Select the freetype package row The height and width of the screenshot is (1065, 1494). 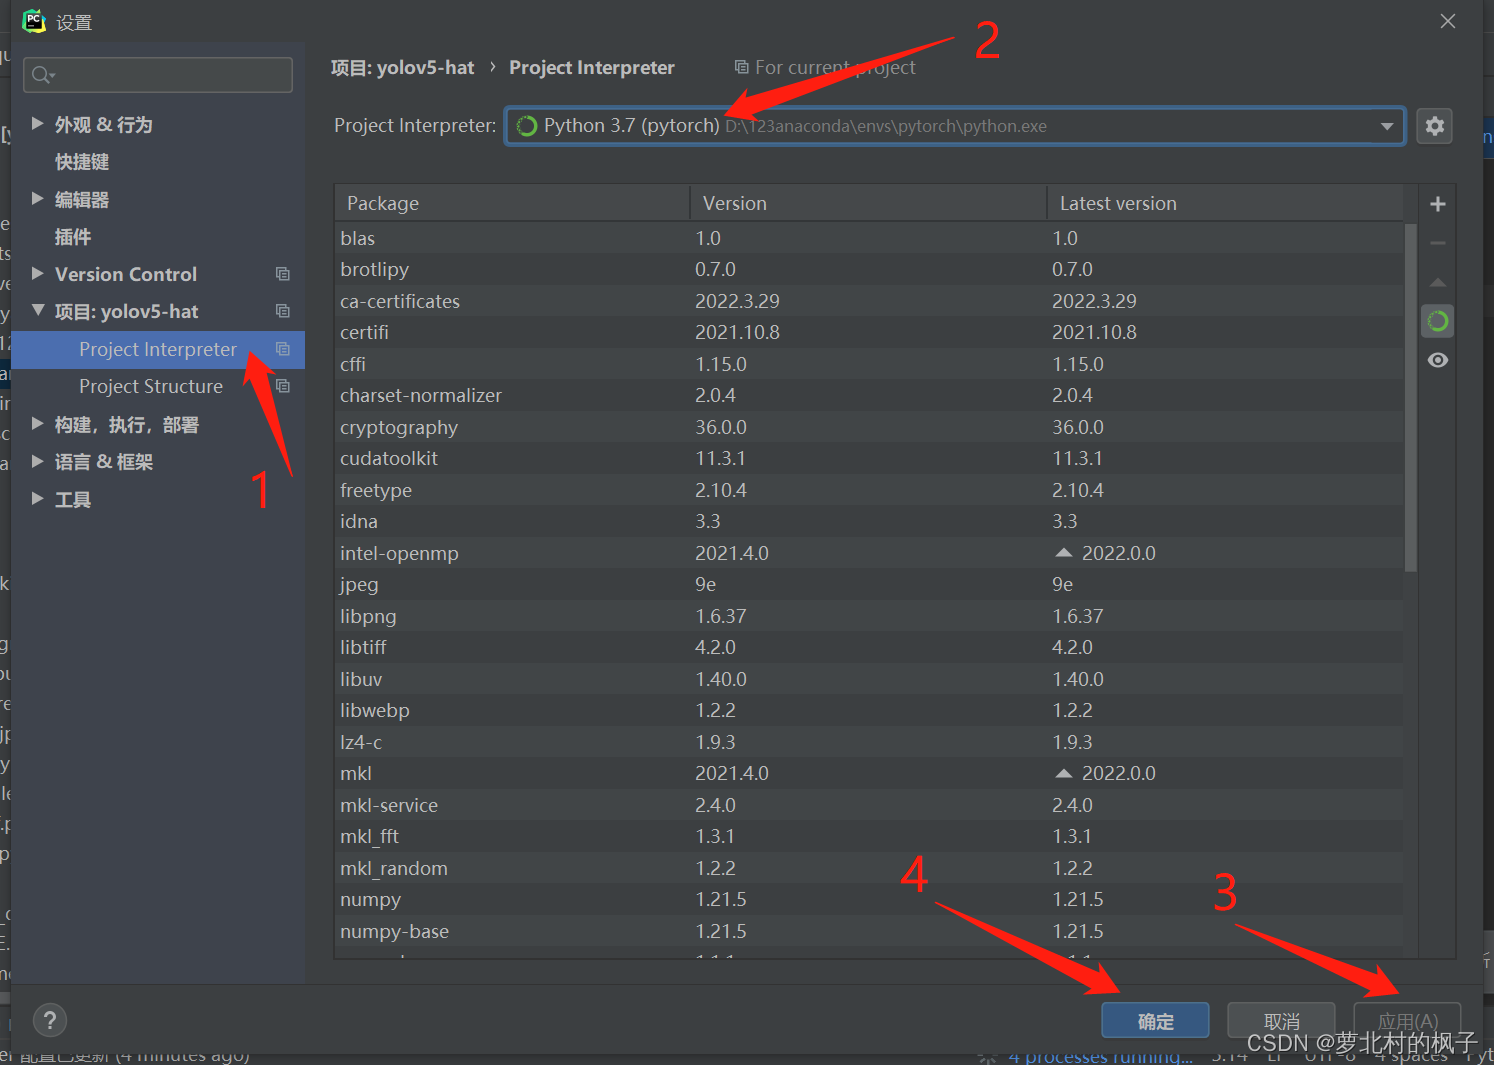pos(869,490)
